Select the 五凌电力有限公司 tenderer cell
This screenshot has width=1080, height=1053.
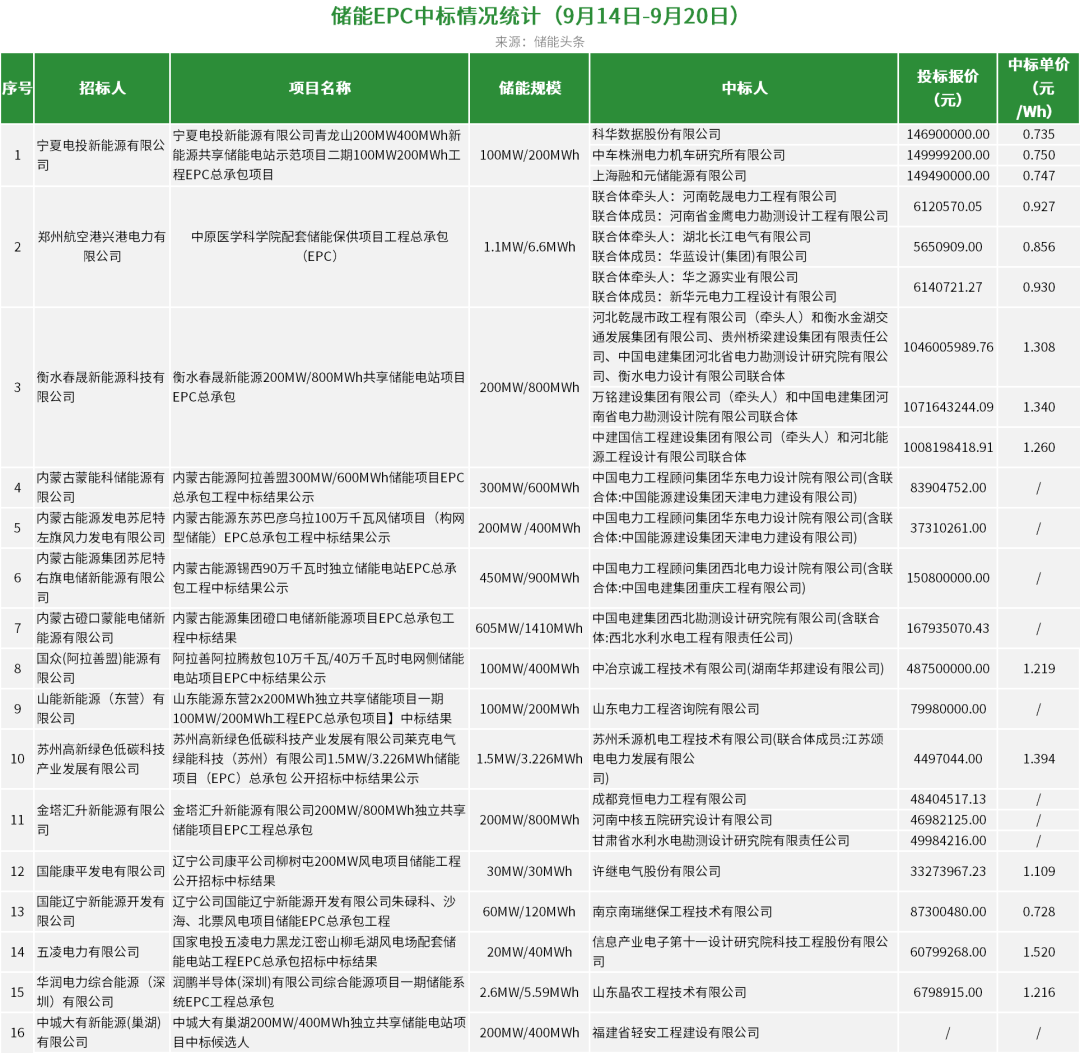[x=88, y=952]
